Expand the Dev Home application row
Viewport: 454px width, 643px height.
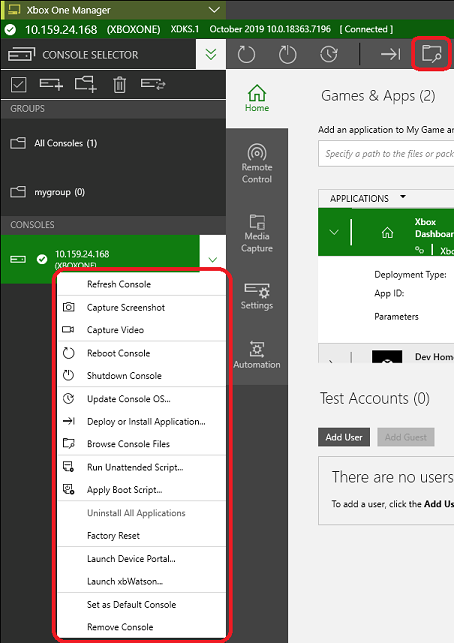click(332, 360)
